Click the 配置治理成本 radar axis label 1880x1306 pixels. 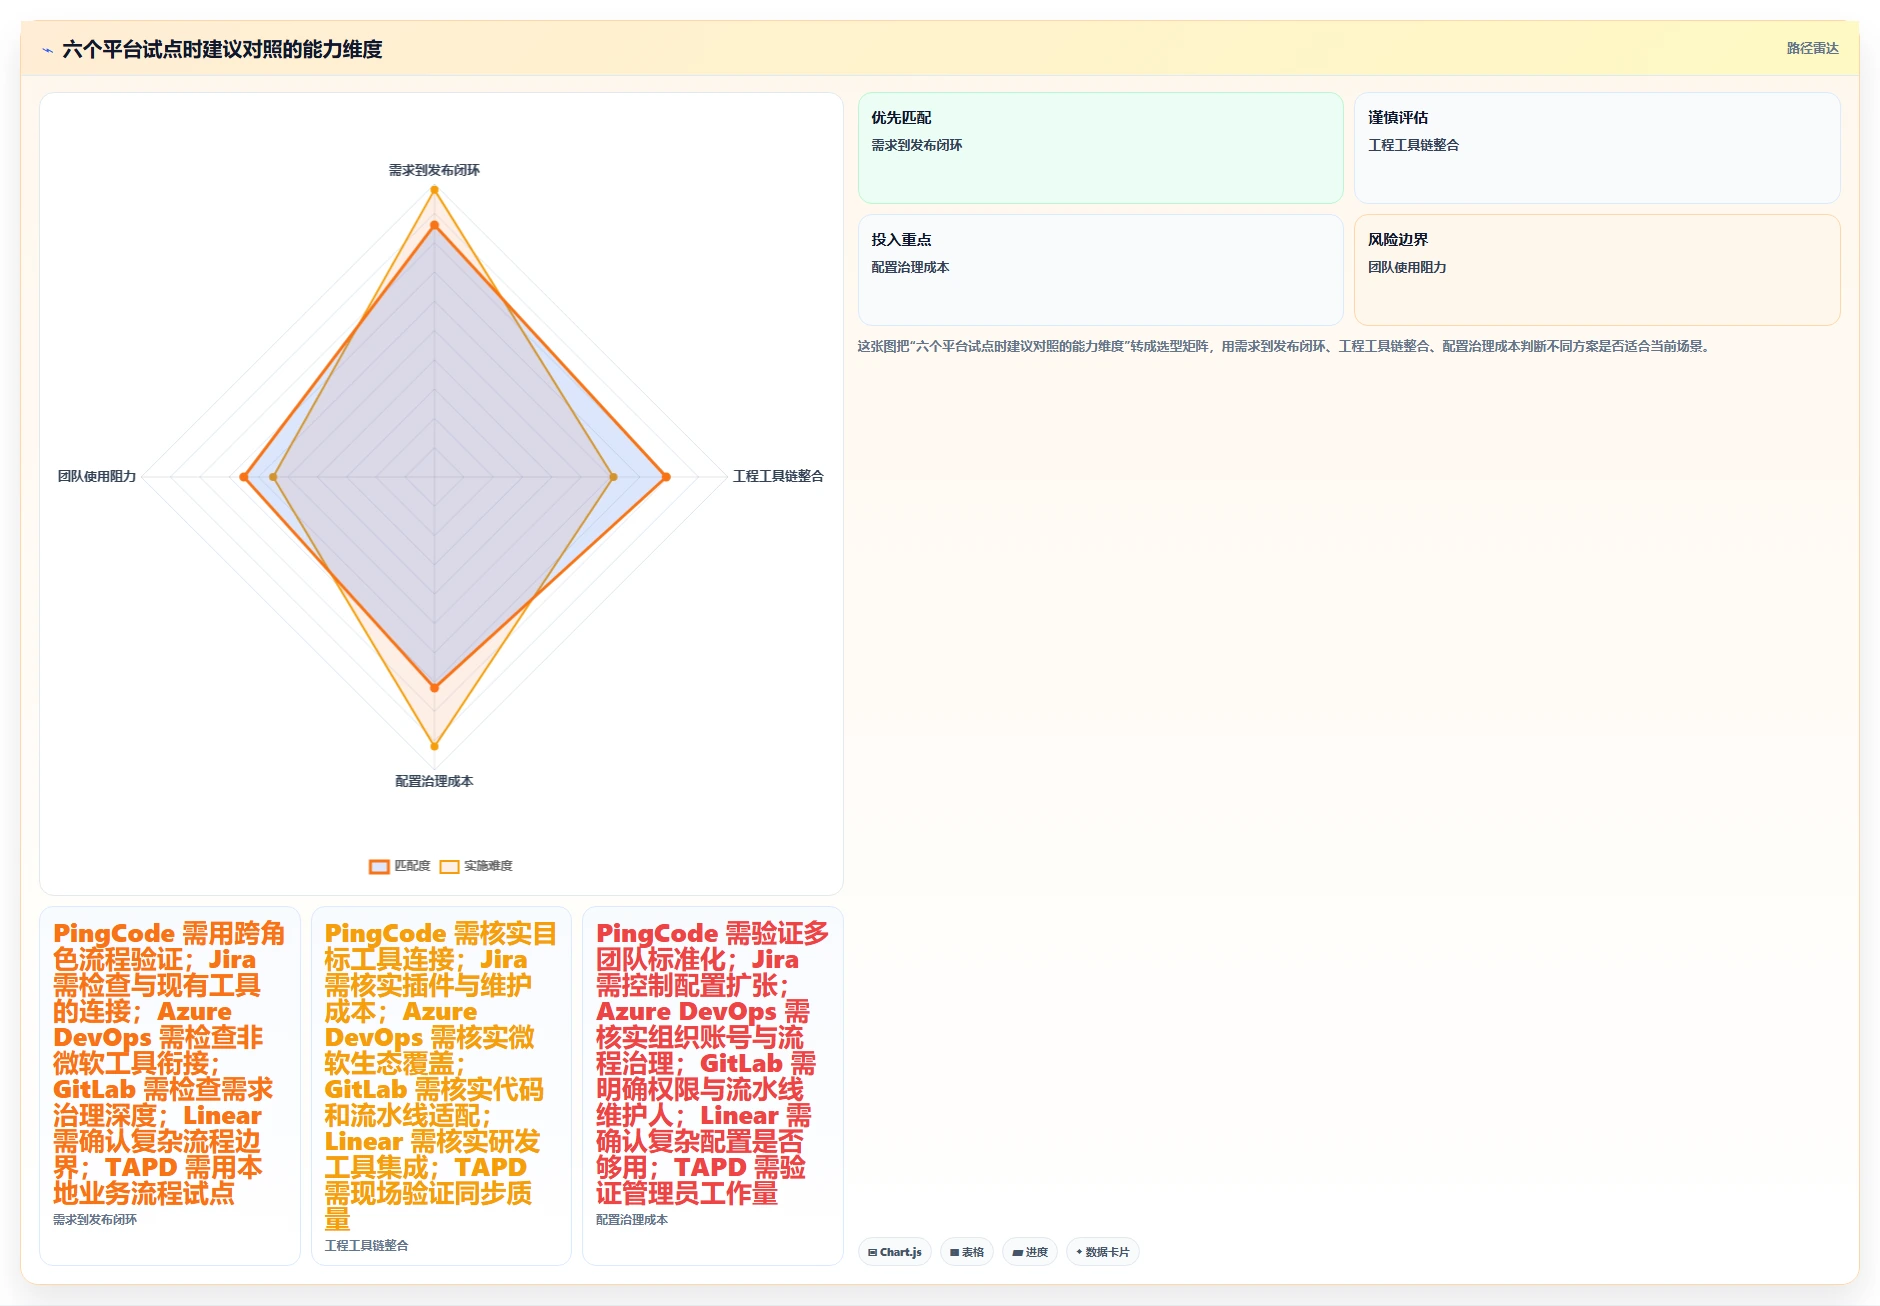pyautogui.click(x=434, y=781)
